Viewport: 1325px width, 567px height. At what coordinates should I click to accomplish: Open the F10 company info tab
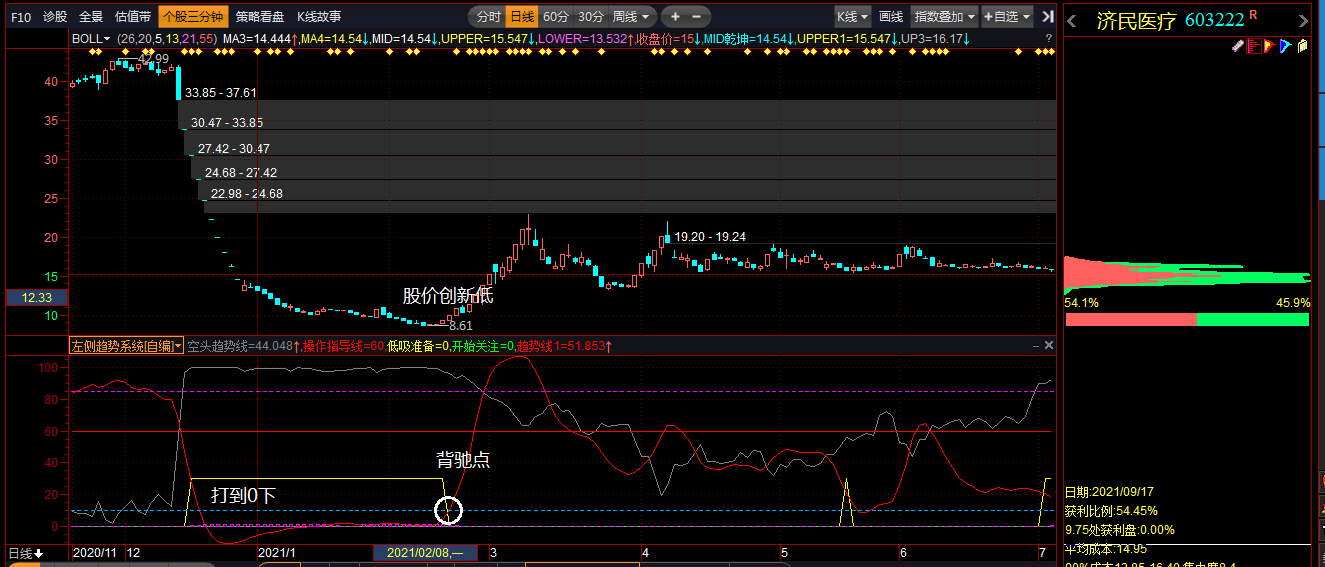[x=21, y=17]
